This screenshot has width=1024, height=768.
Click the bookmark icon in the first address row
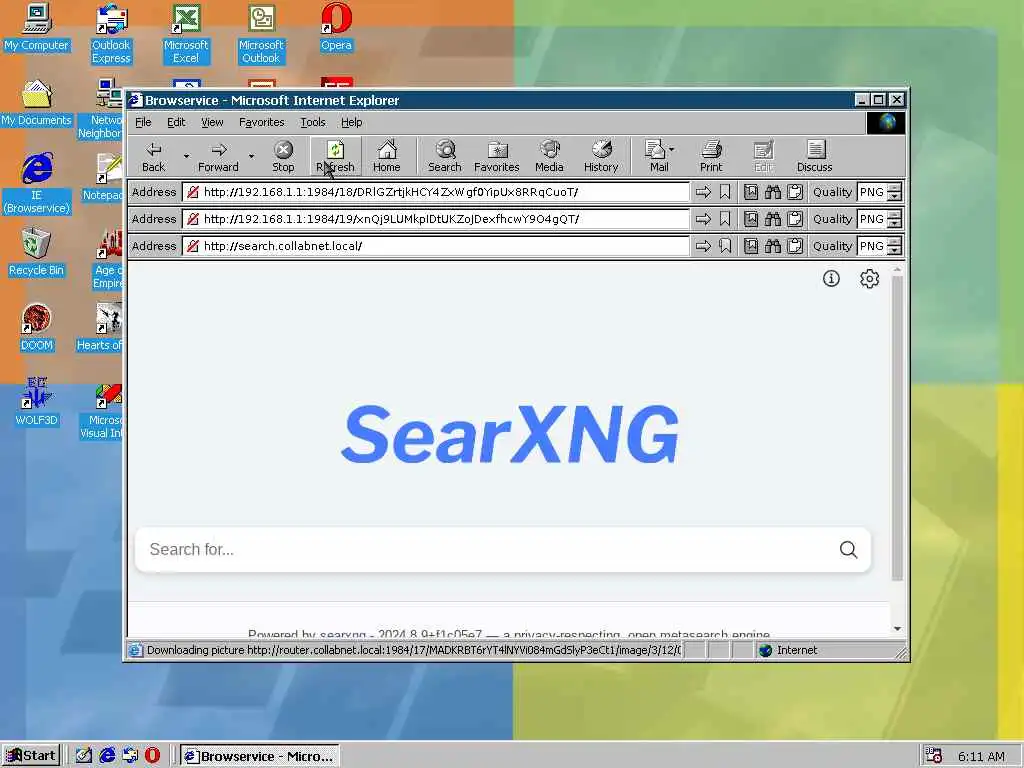725,192
